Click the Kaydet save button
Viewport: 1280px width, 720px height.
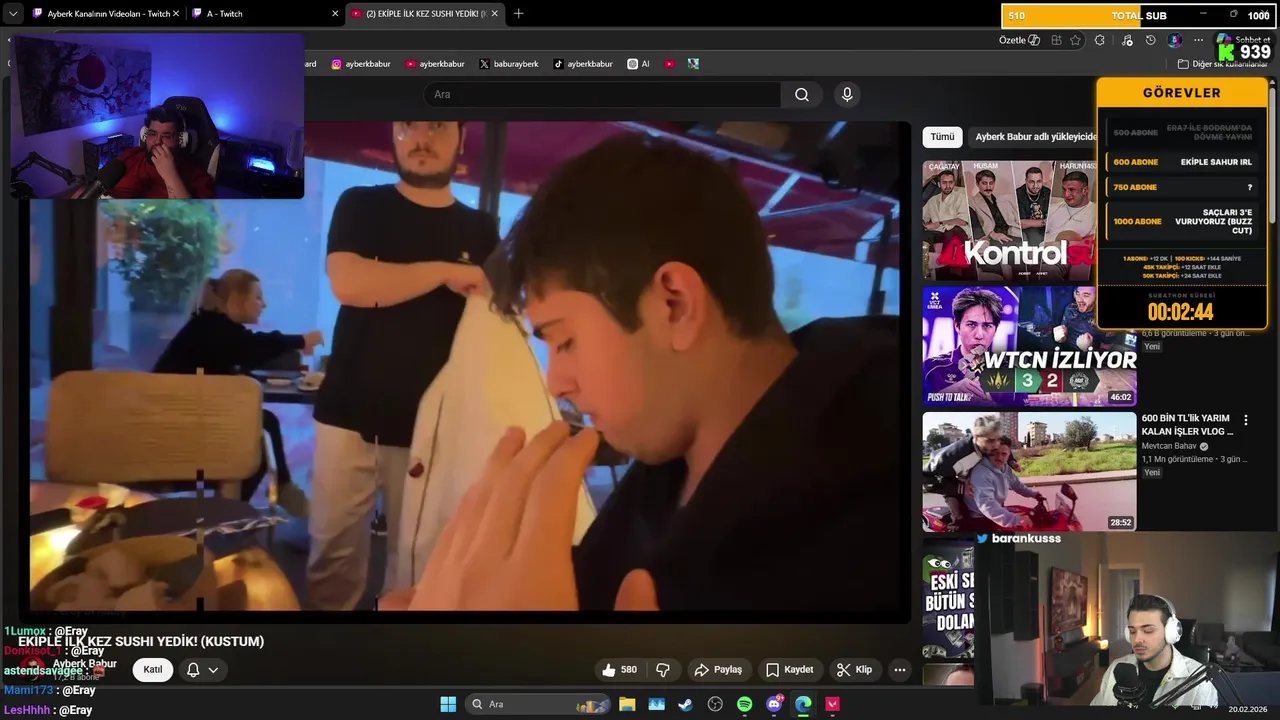790,670
